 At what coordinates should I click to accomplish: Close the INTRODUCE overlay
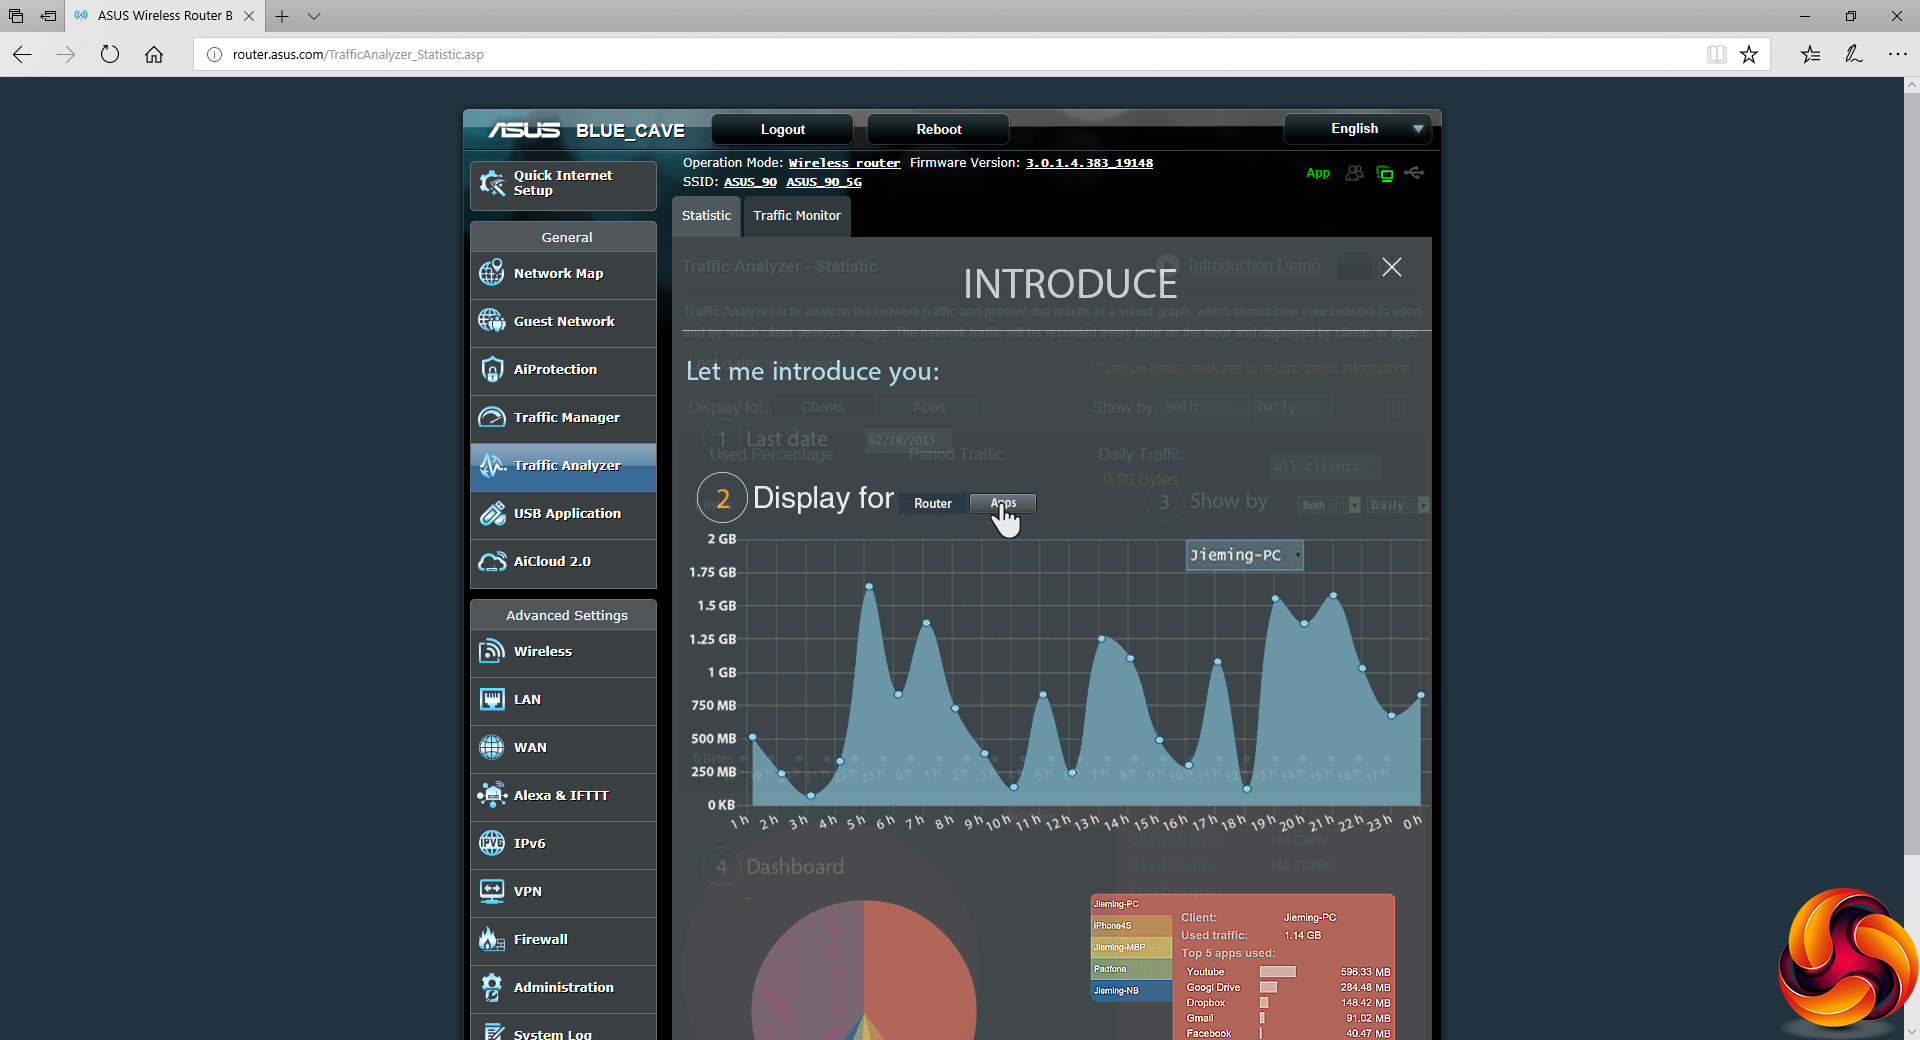[1392, 267]
